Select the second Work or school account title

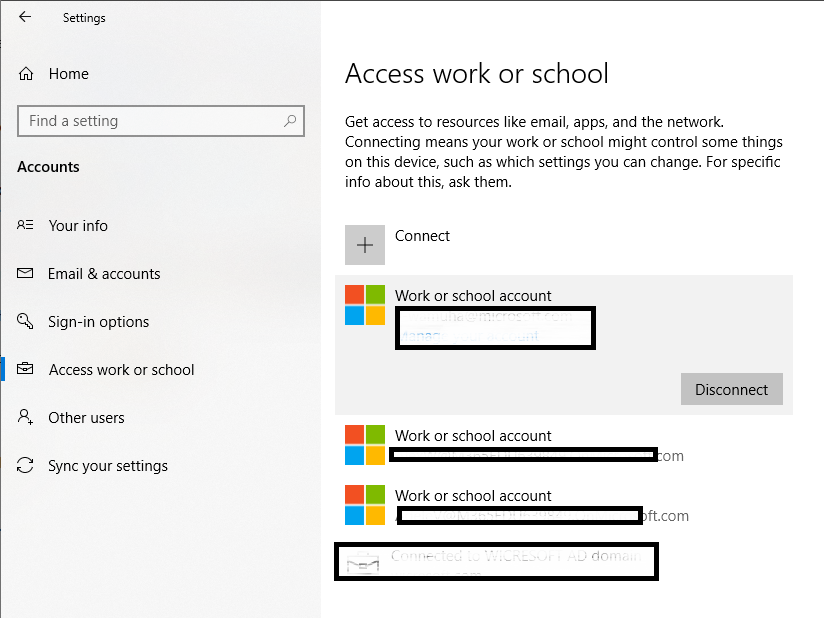pos(473,436)
